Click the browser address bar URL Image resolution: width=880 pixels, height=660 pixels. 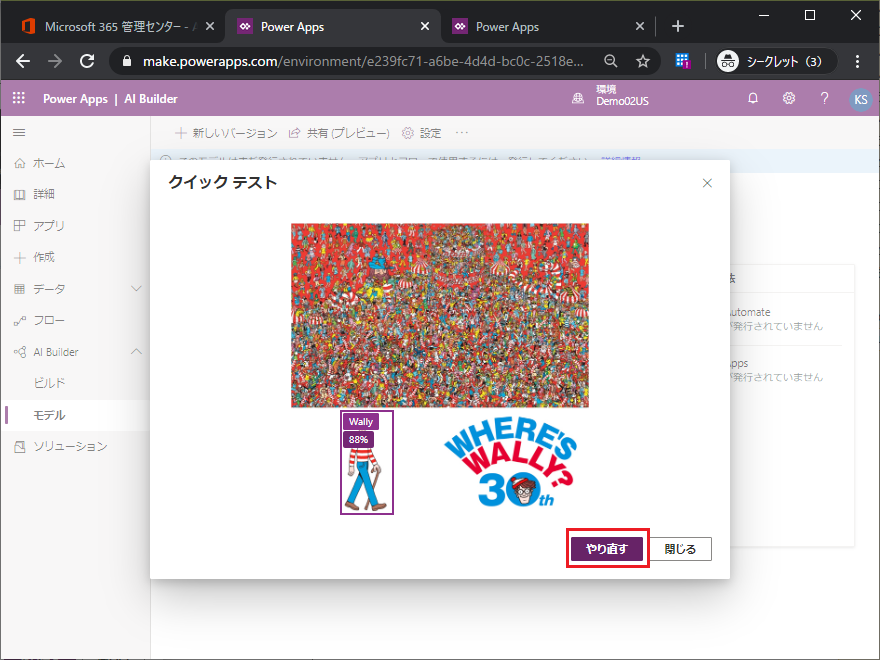tap(363, 61)
